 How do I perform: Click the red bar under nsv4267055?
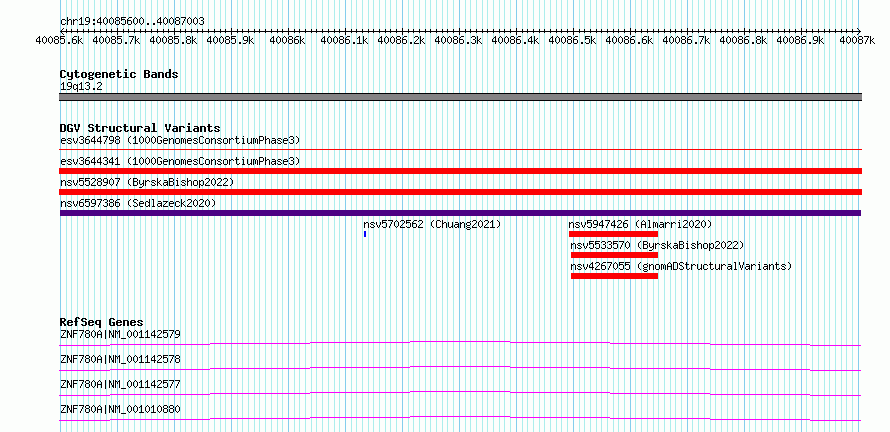point(614,276)
